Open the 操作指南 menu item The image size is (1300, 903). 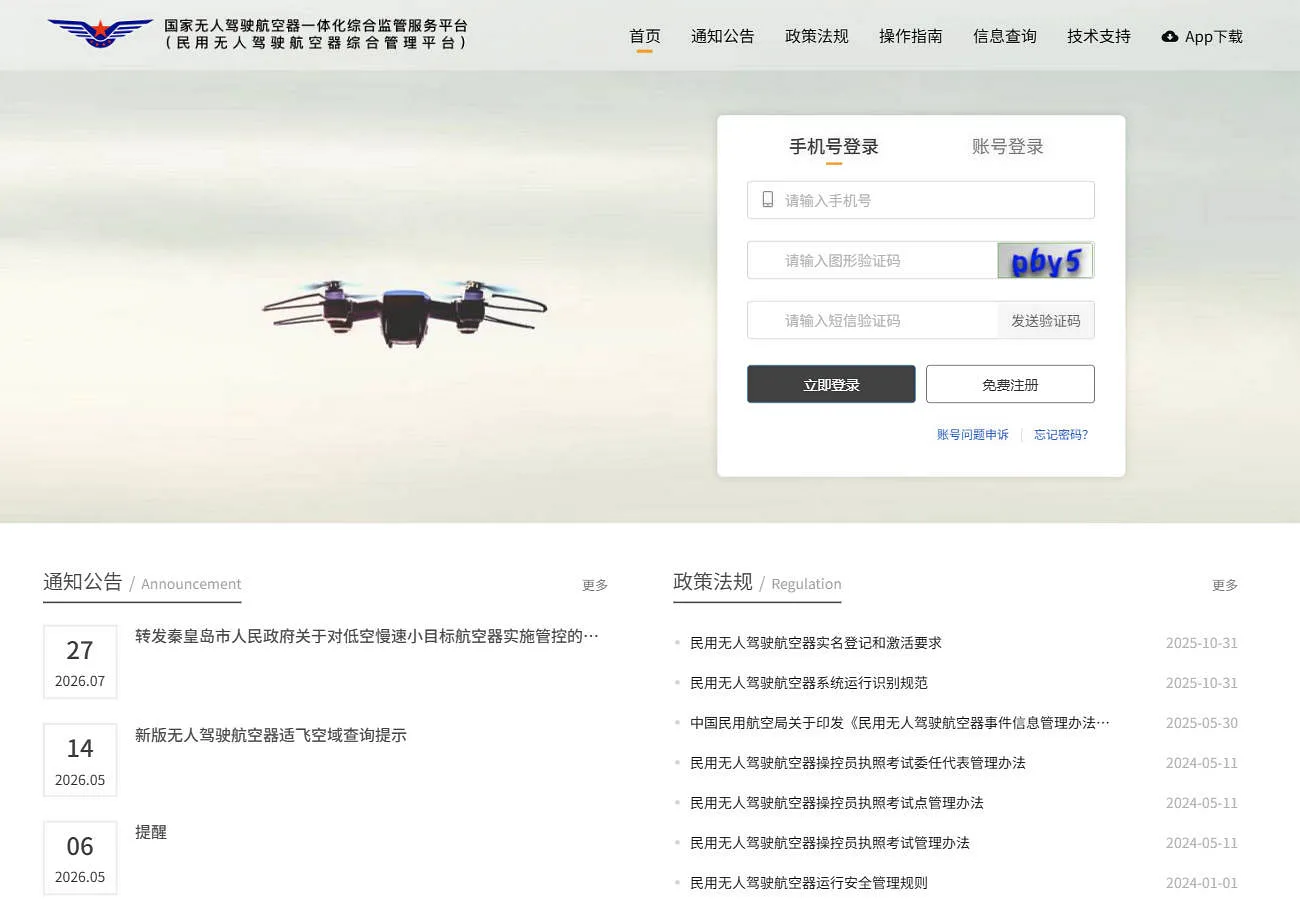[911, 36]
